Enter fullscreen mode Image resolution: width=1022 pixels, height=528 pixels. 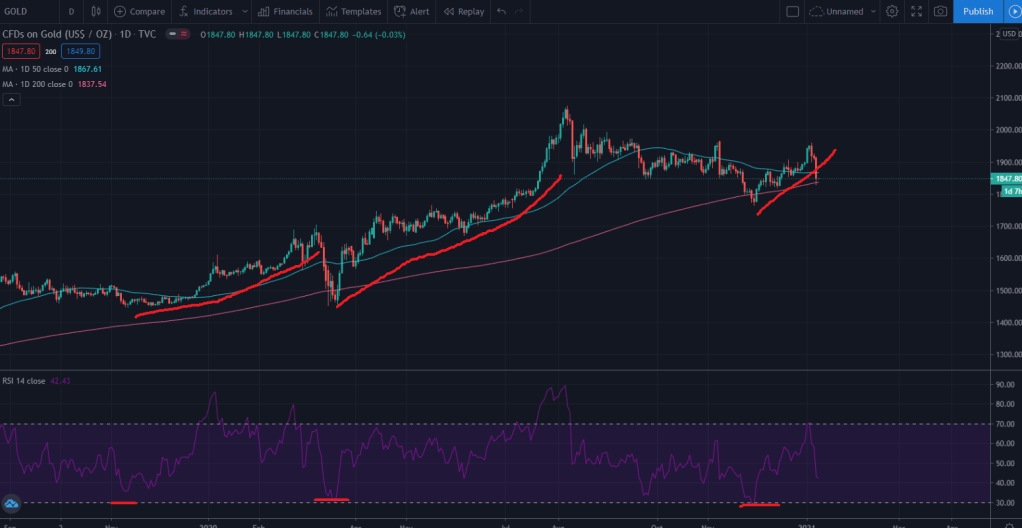coord(916,11)
